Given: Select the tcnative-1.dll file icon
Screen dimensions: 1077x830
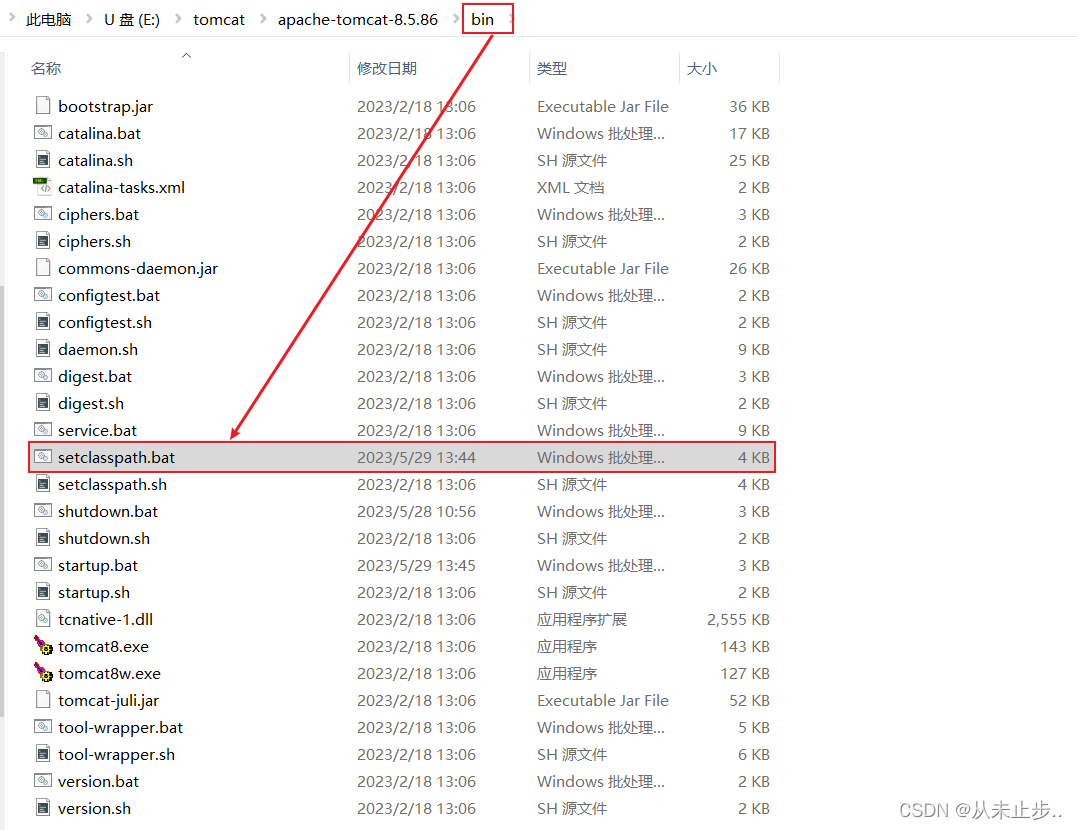Looking at the screenshot, I should click(42, 619).
